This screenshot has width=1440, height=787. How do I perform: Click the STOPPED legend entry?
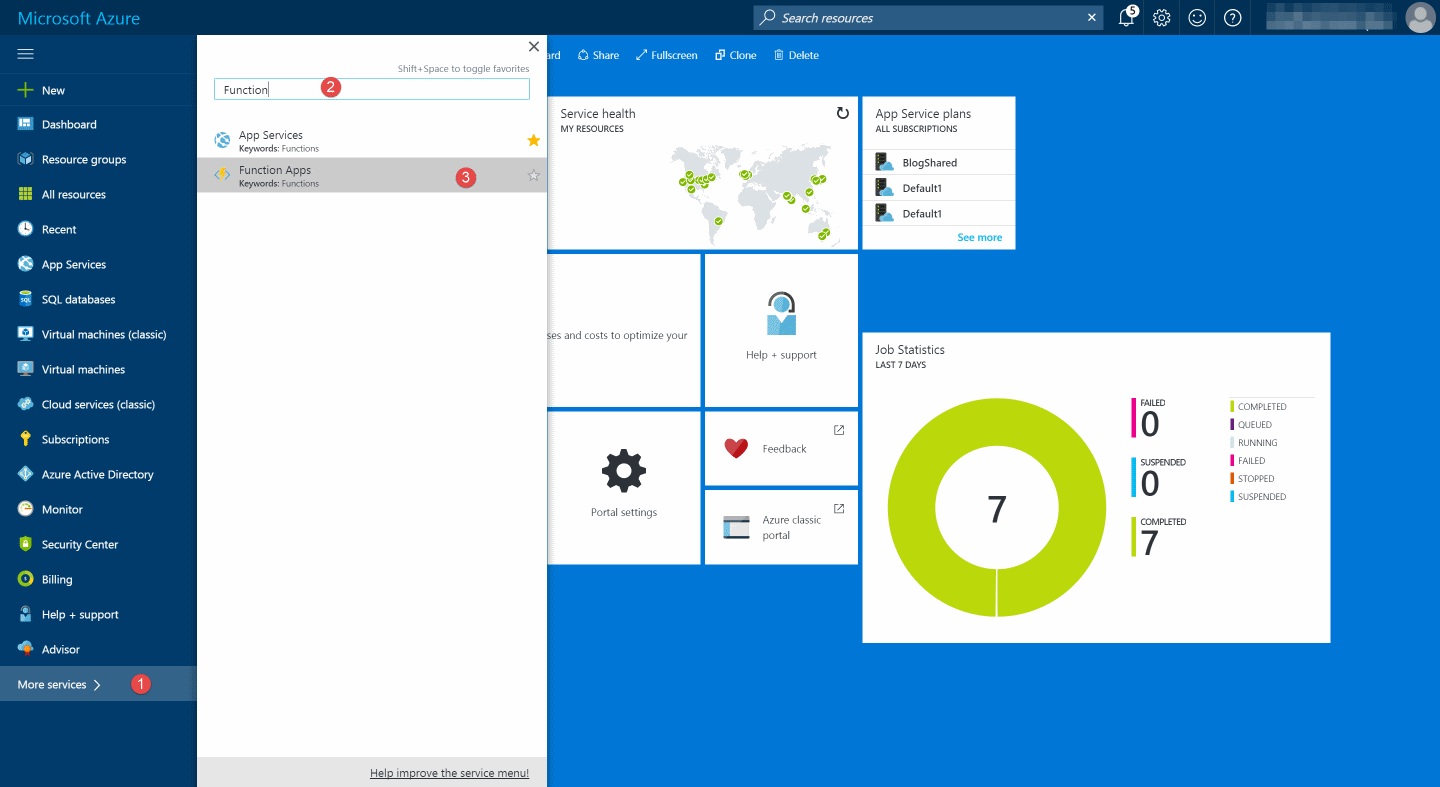click(x=1252, y=479)
